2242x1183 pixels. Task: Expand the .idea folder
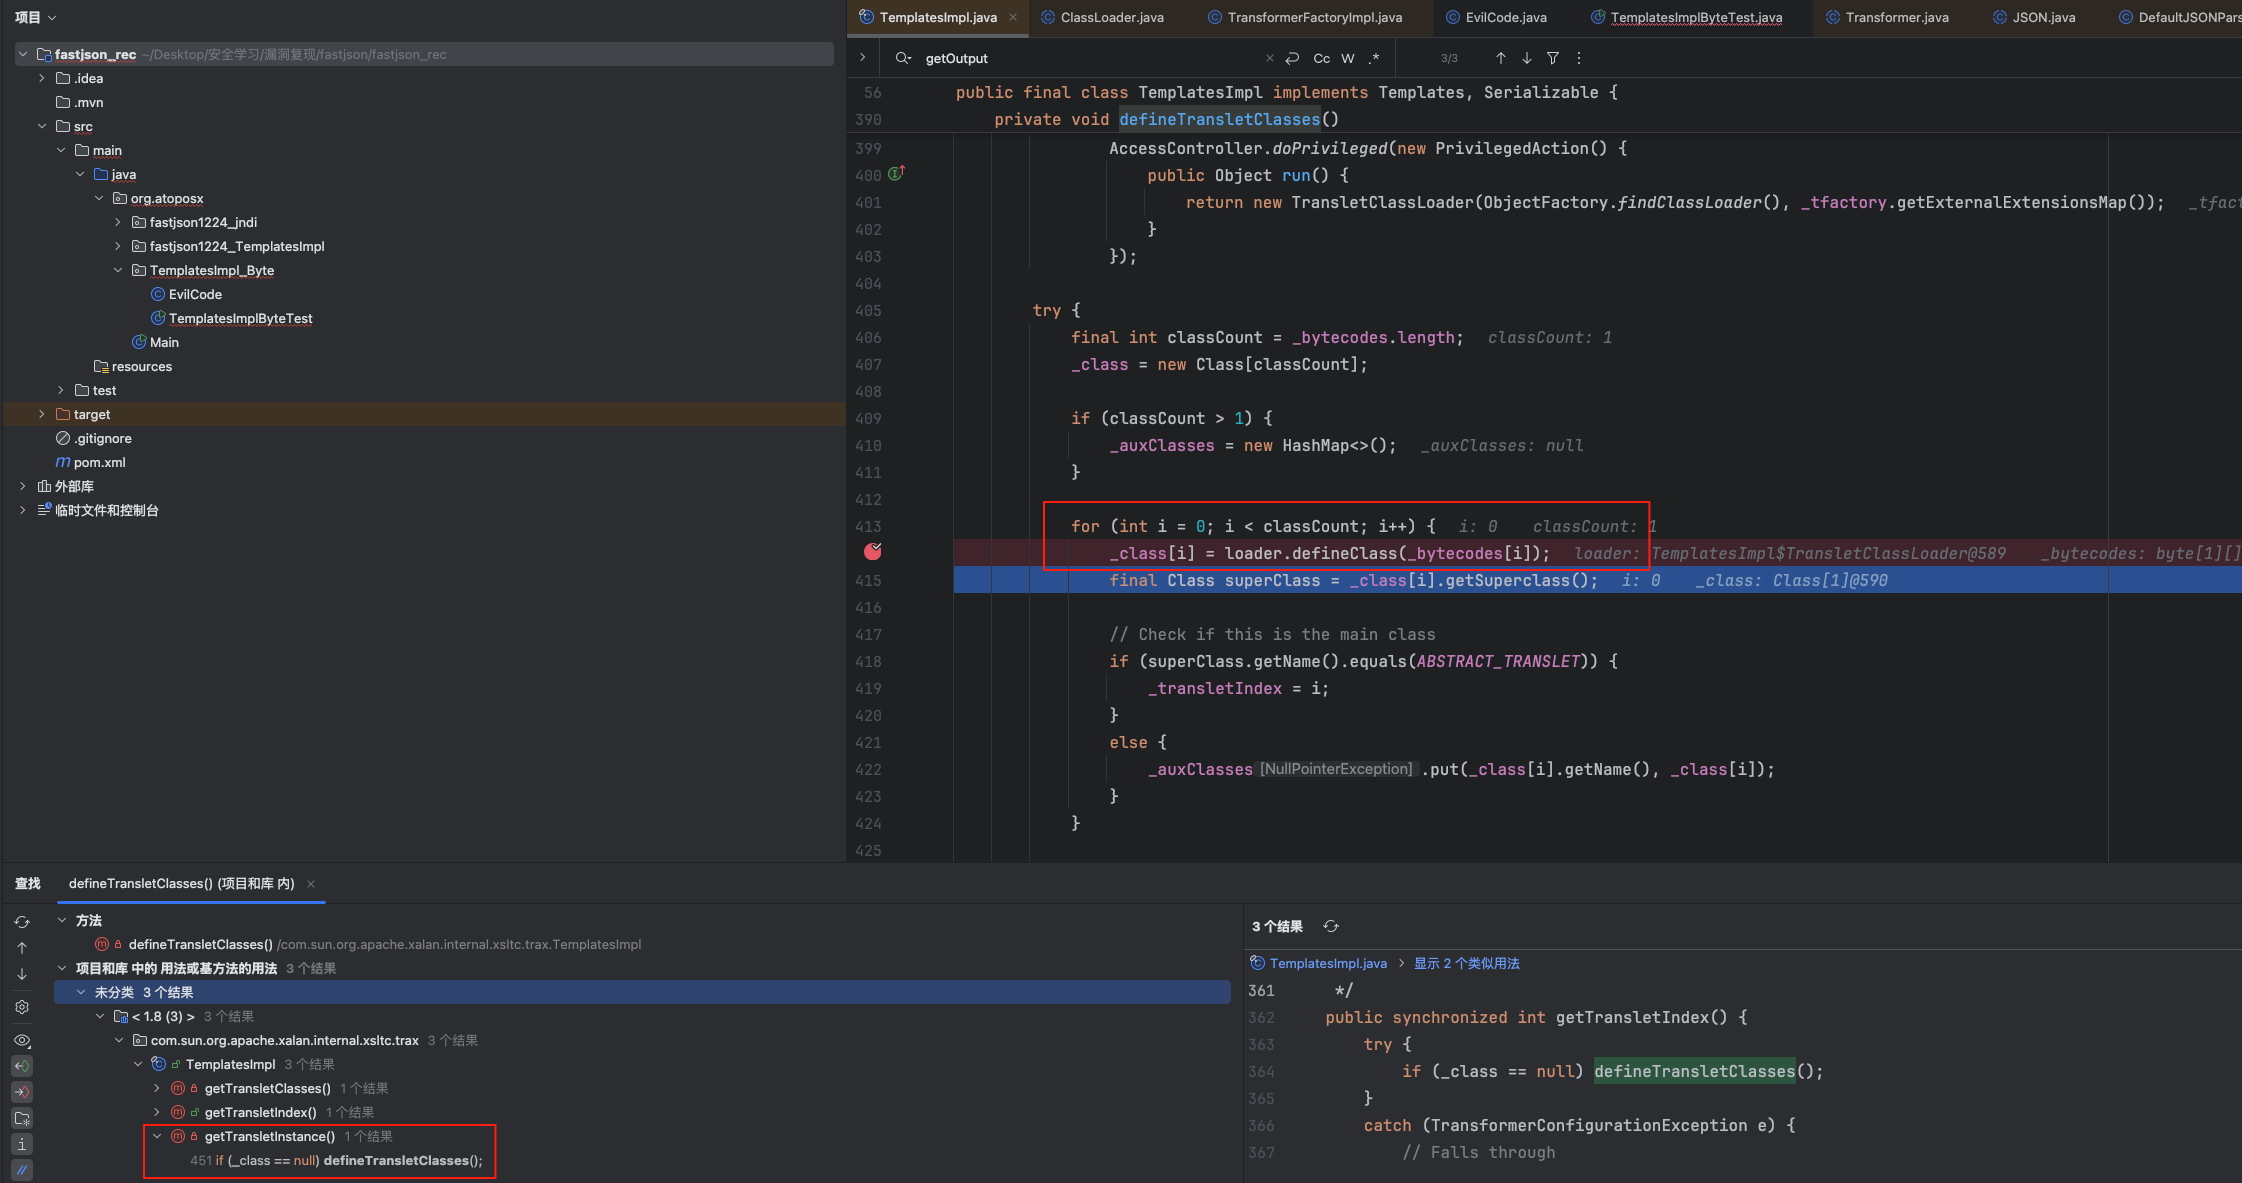(41, 78)
